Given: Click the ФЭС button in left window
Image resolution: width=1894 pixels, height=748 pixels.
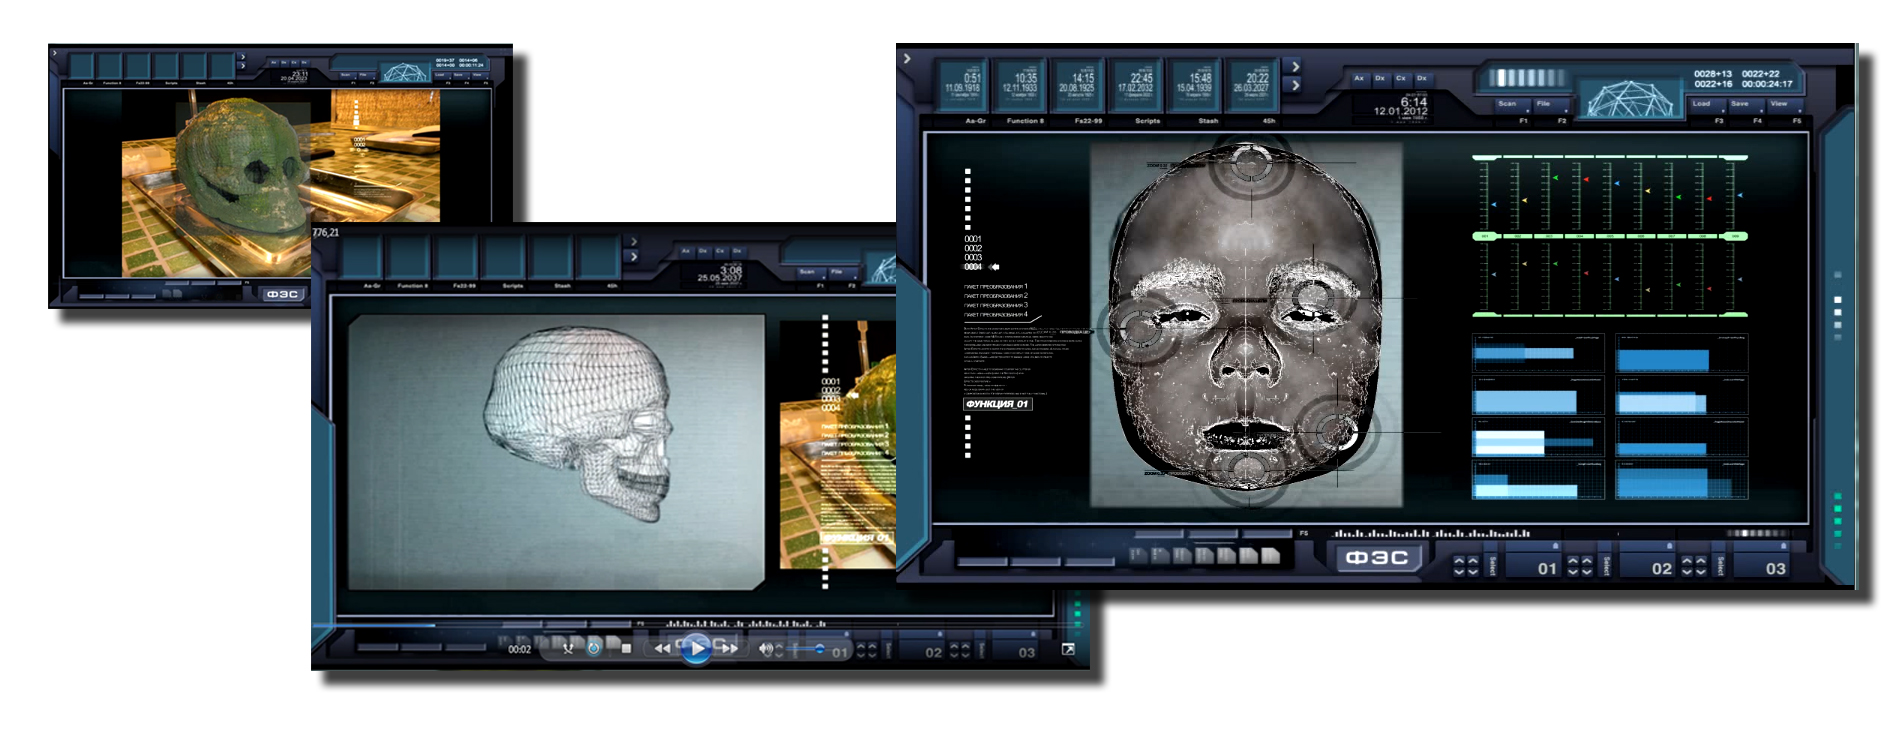Looking at the screenshot, I should 282,294.
